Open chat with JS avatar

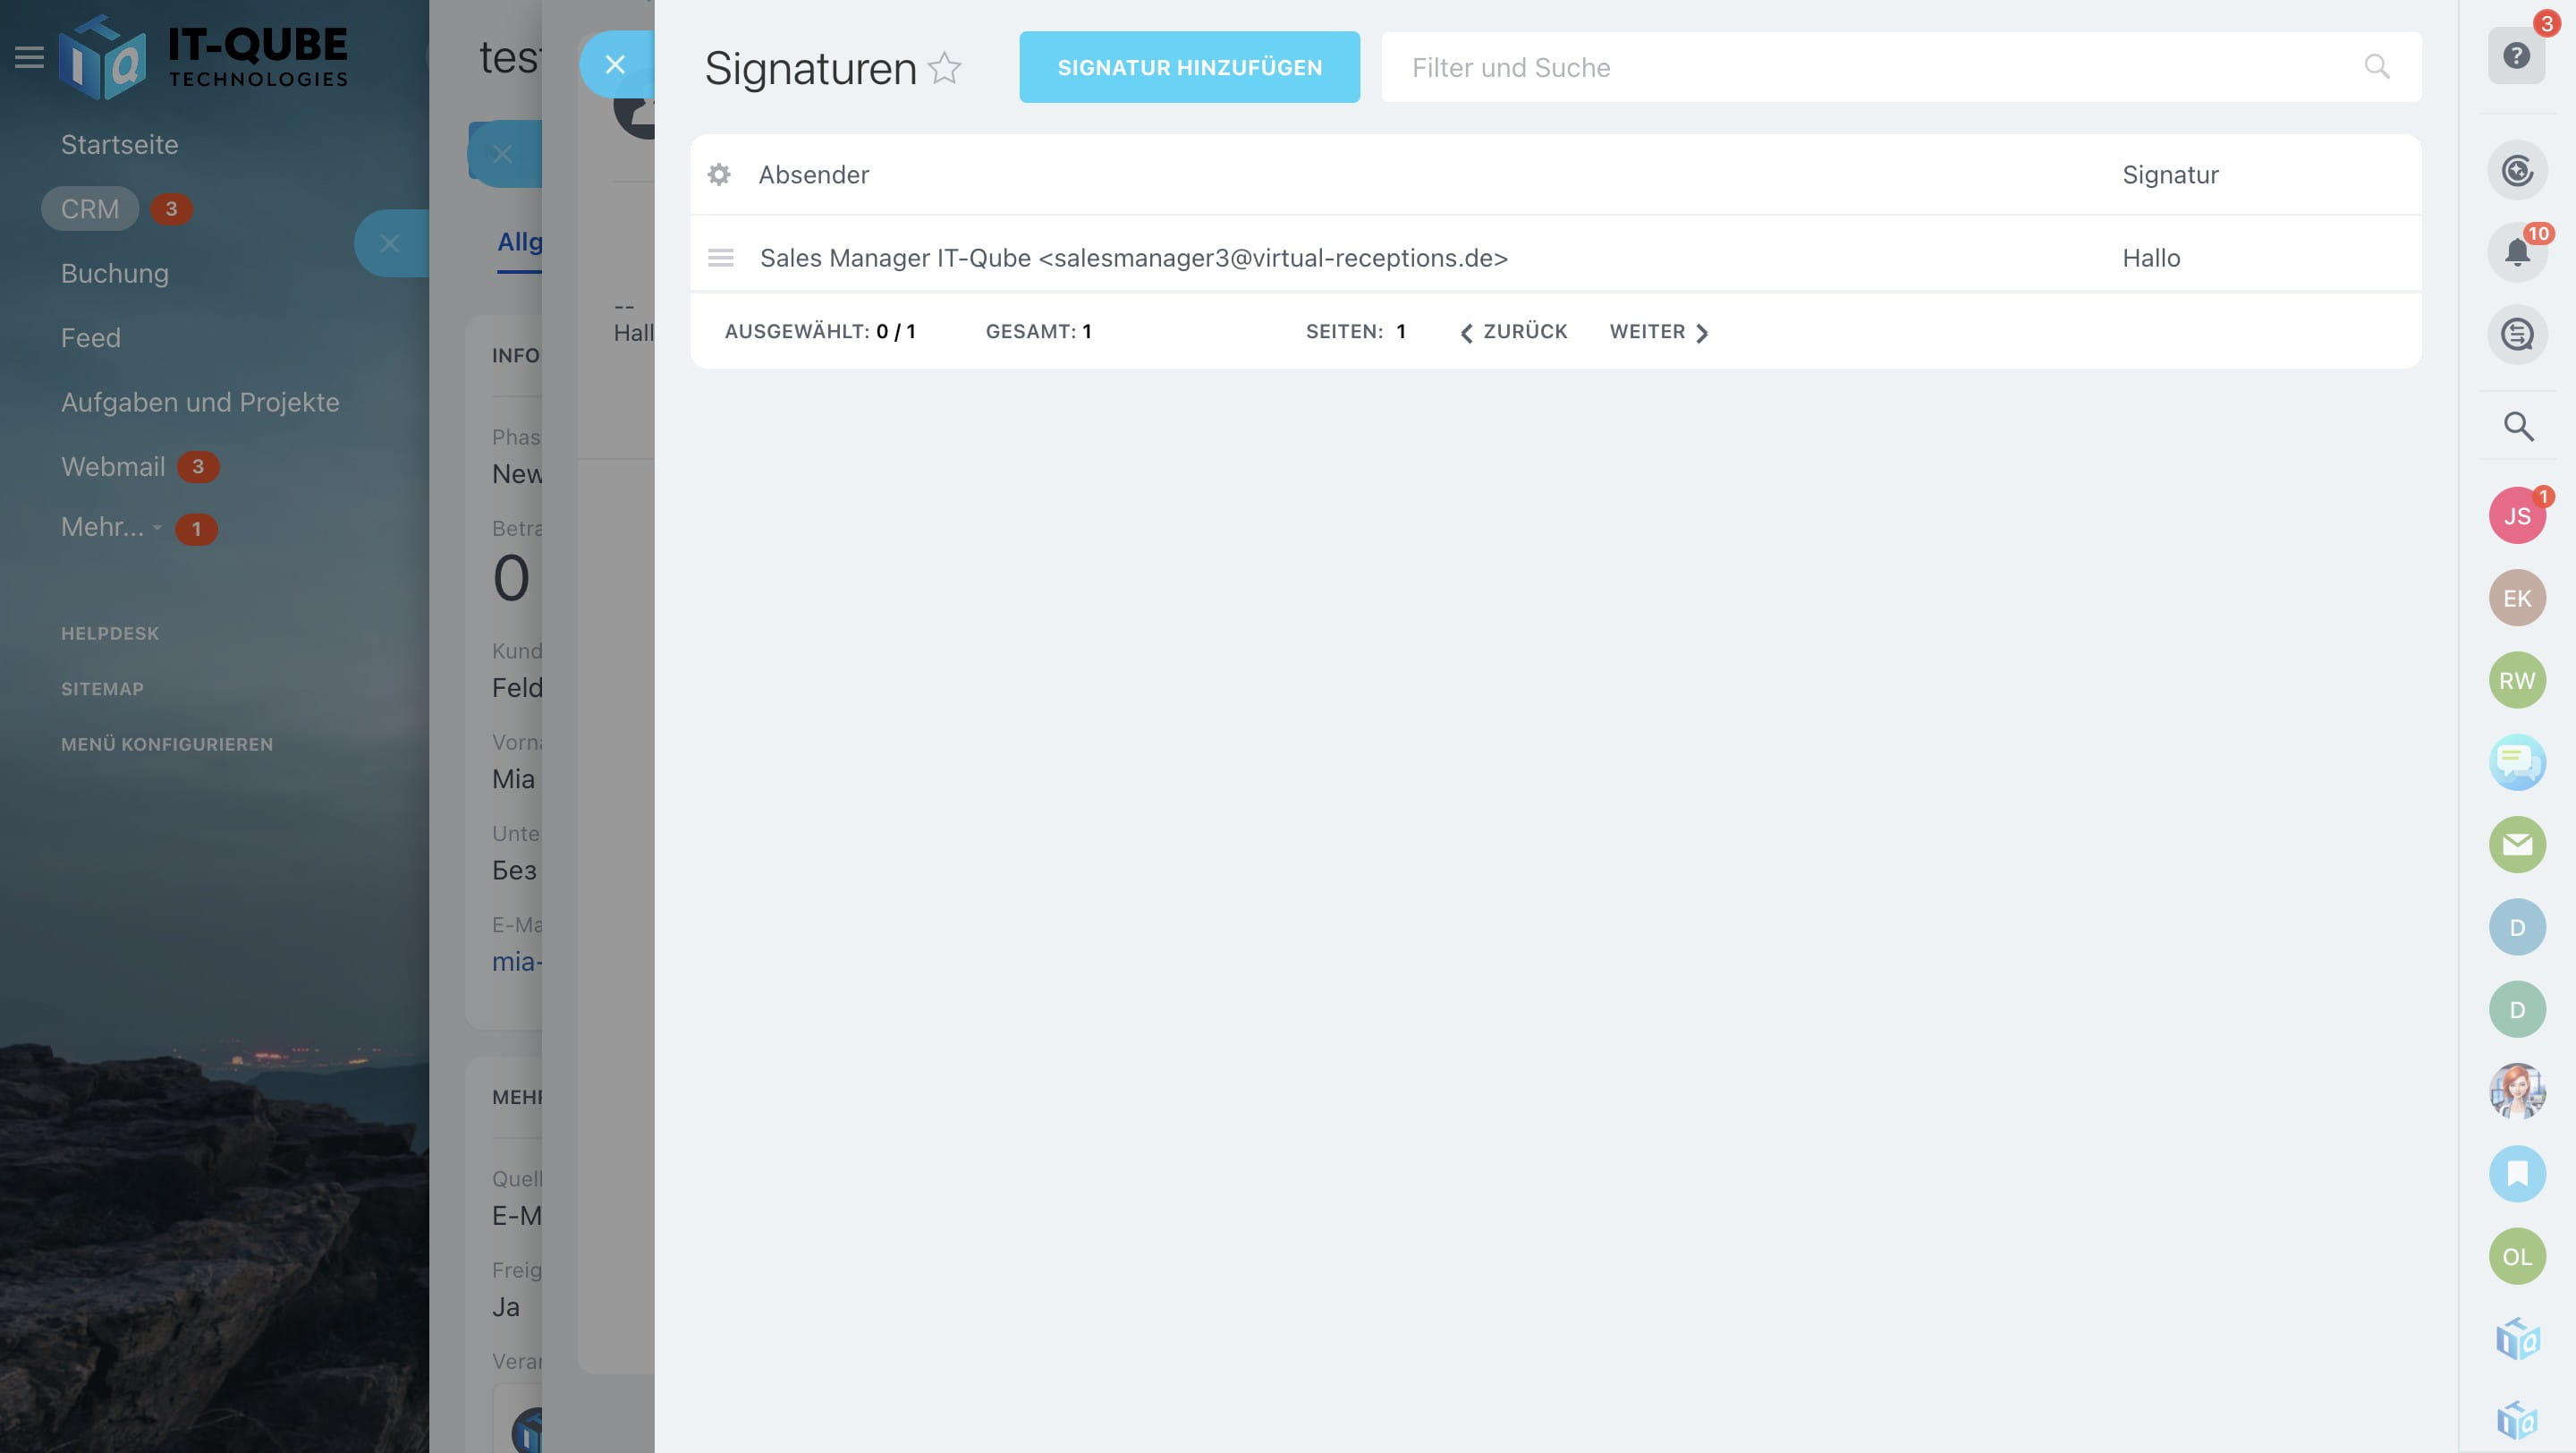[x=2516, y=516]
